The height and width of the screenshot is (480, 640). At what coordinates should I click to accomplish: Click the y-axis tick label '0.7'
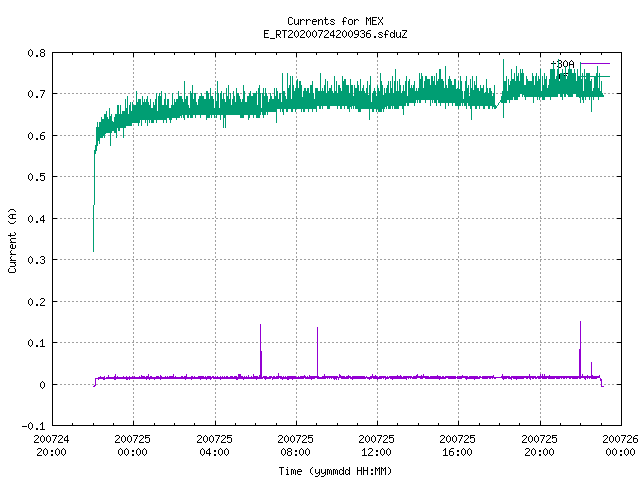click(x=36, y=94)
